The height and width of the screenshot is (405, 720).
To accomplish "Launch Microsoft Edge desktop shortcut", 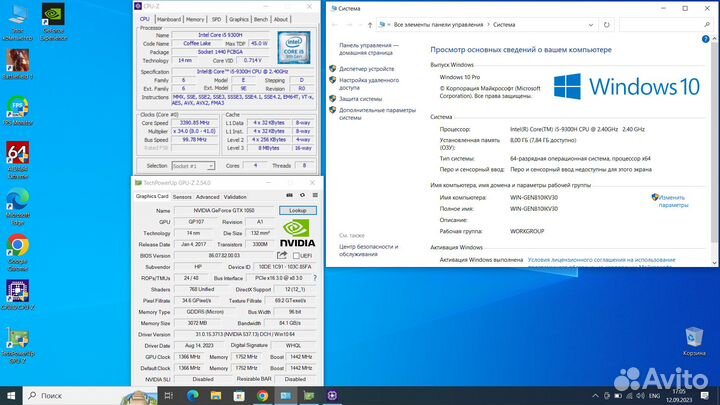I will [18, 206].
